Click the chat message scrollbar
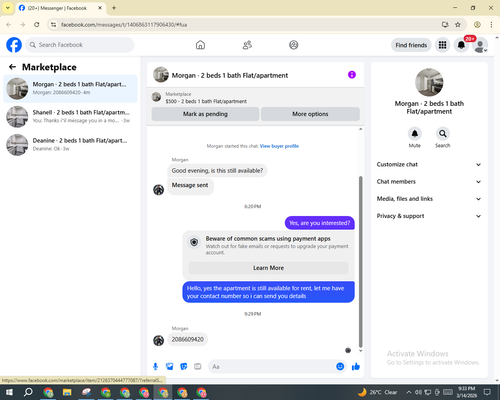 pyautogui.click(x=360, y=262)
